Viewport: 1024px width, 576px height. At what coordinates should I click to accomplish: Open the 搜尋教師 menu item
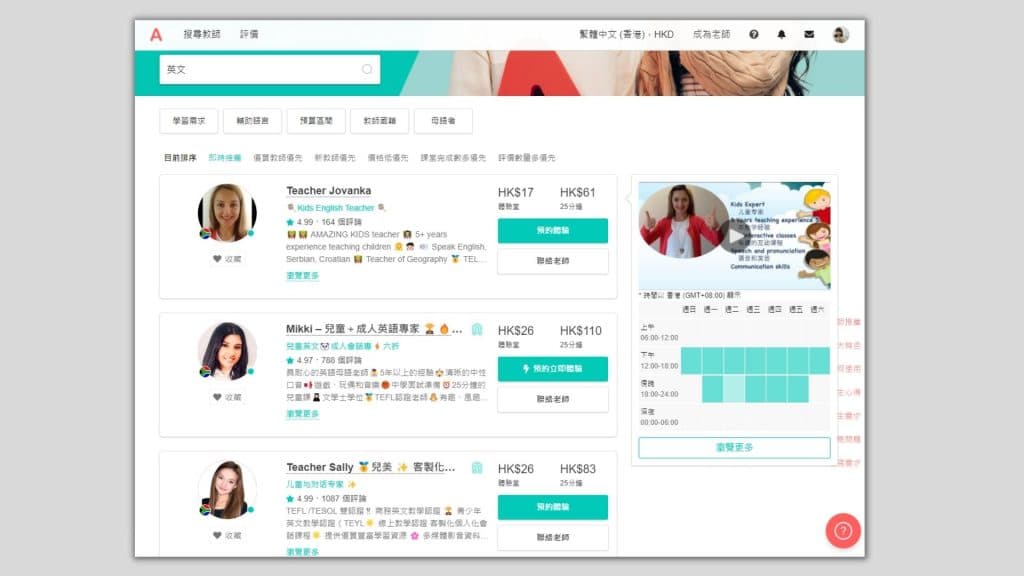coord(201,34)
